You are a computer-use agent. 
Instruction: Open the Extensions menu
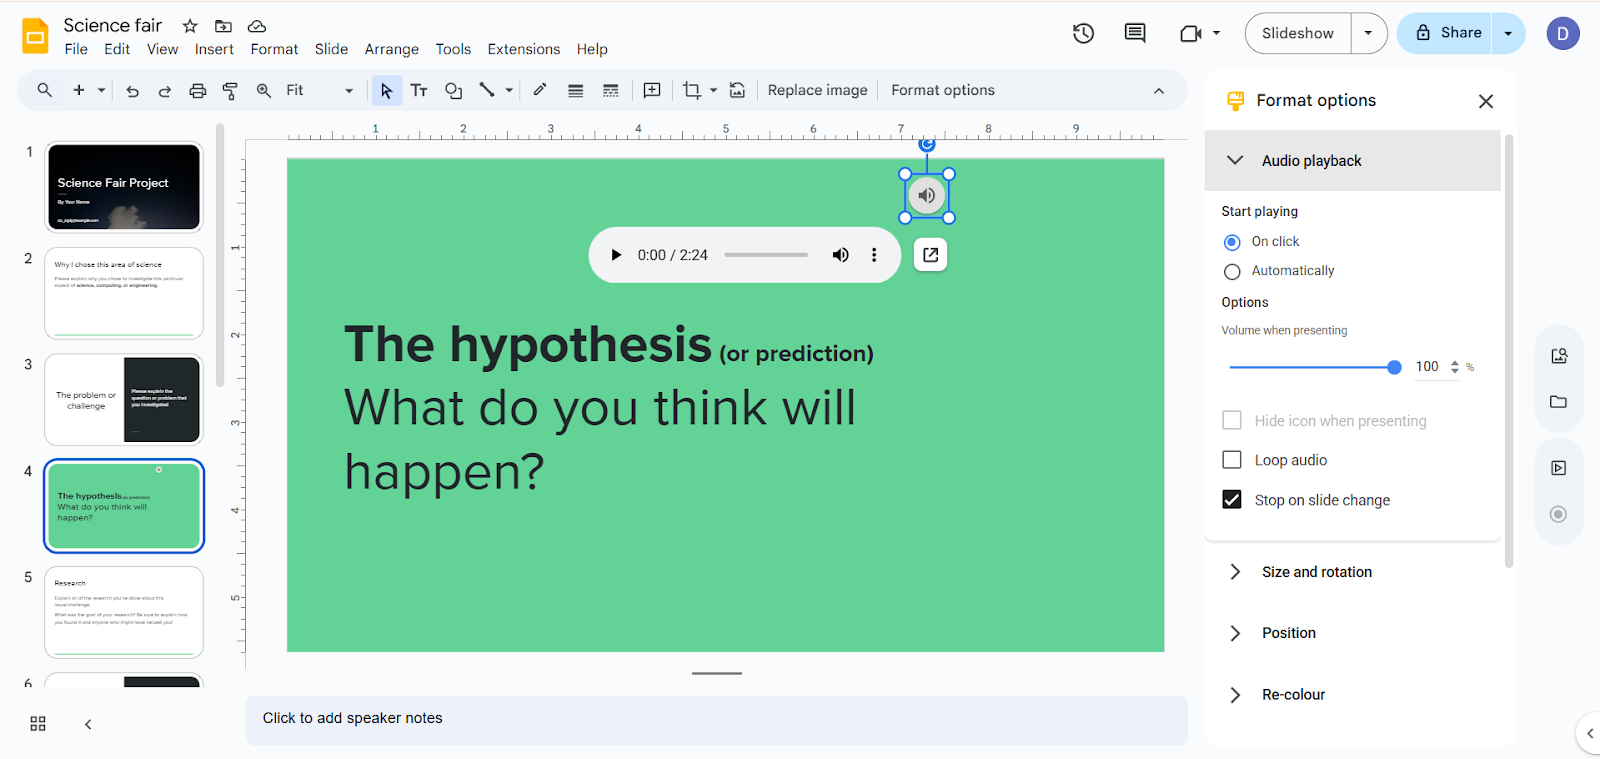coord(524,49)
